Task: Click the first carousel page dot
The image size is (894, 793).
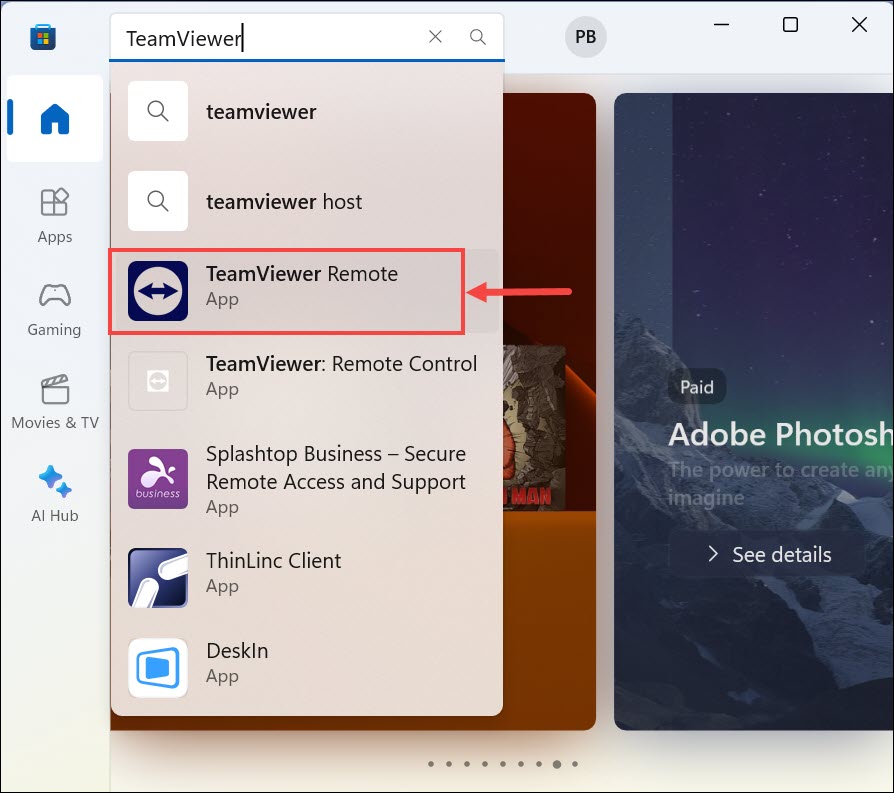Action: pyautogui.click(x=430, y=764)
